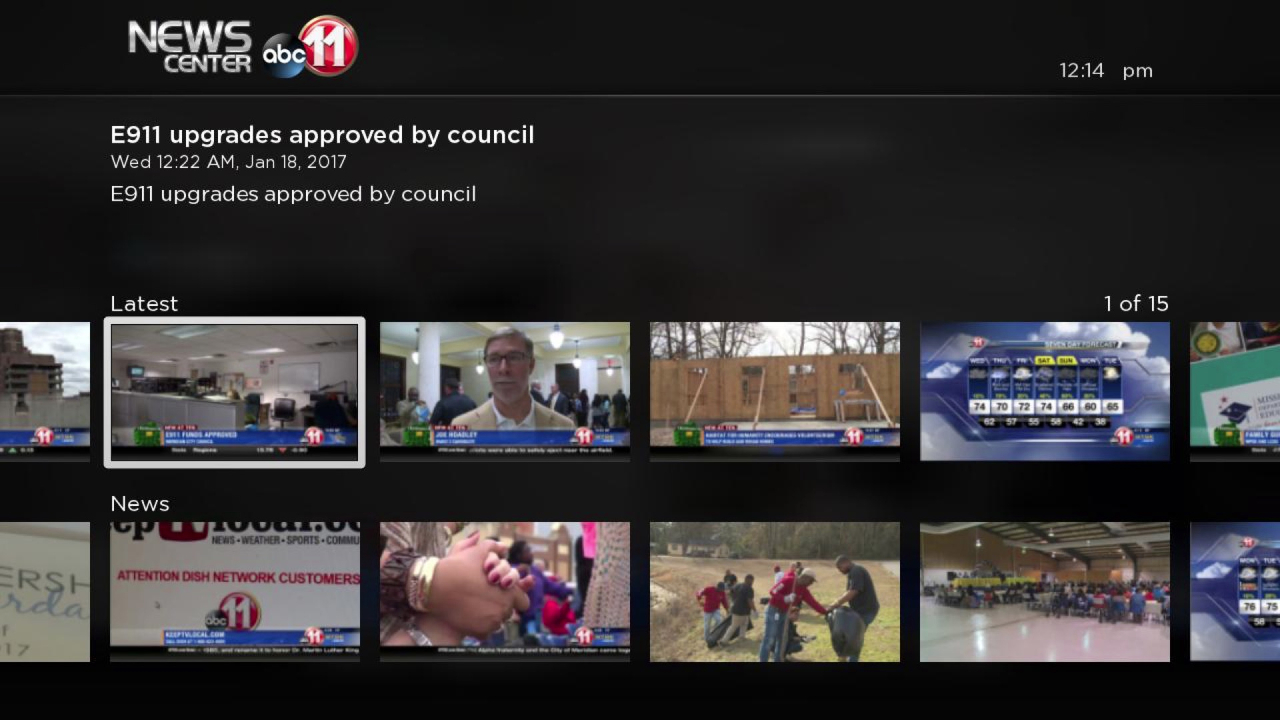Click the Wed 12:22 AM, Jan 18, 2017 date
The width and height of the screenshot is (1280, 720).
(x=229, y=162)
